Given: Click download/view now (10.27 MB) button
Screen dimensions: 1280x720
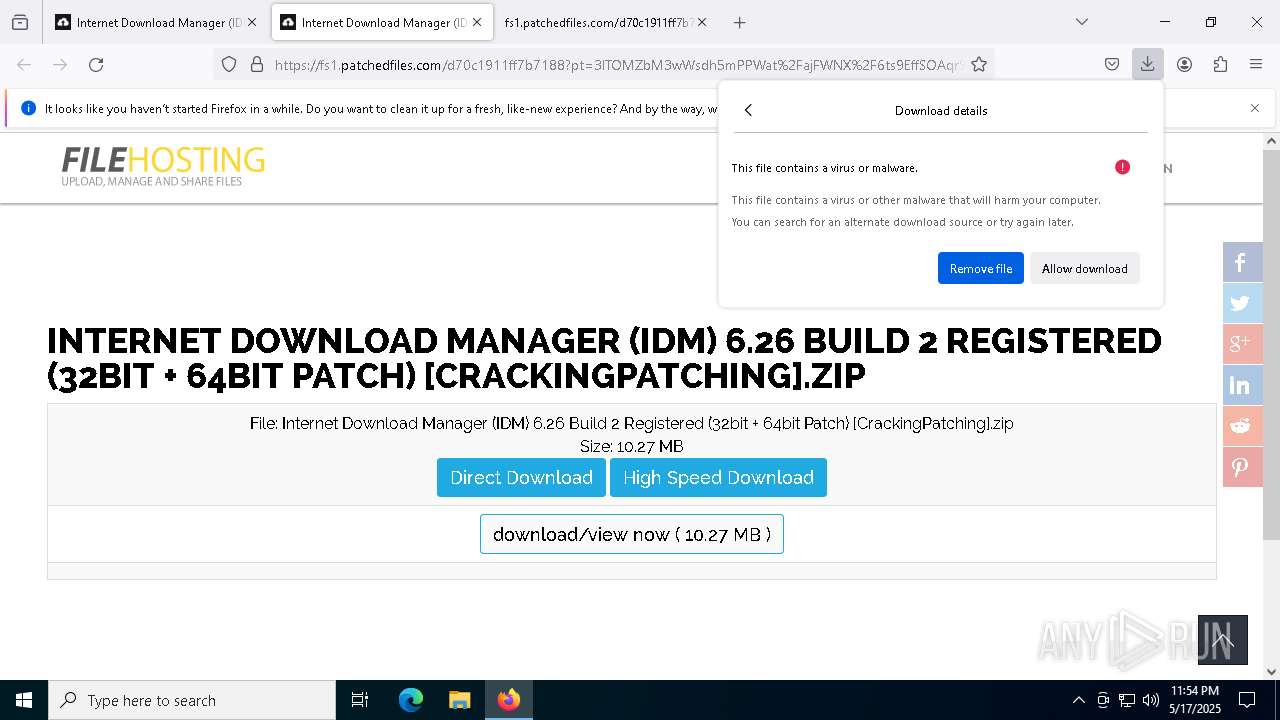Looking at the screenshot, I should pyautogui.click(x=632, y=534).
